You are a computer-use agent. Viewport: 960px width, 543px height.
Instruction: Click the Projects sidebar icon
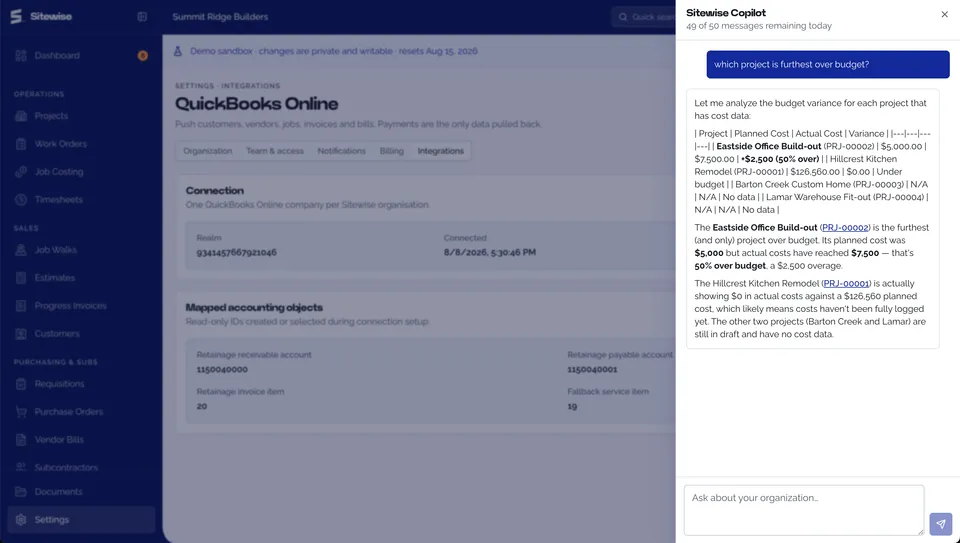21,116
